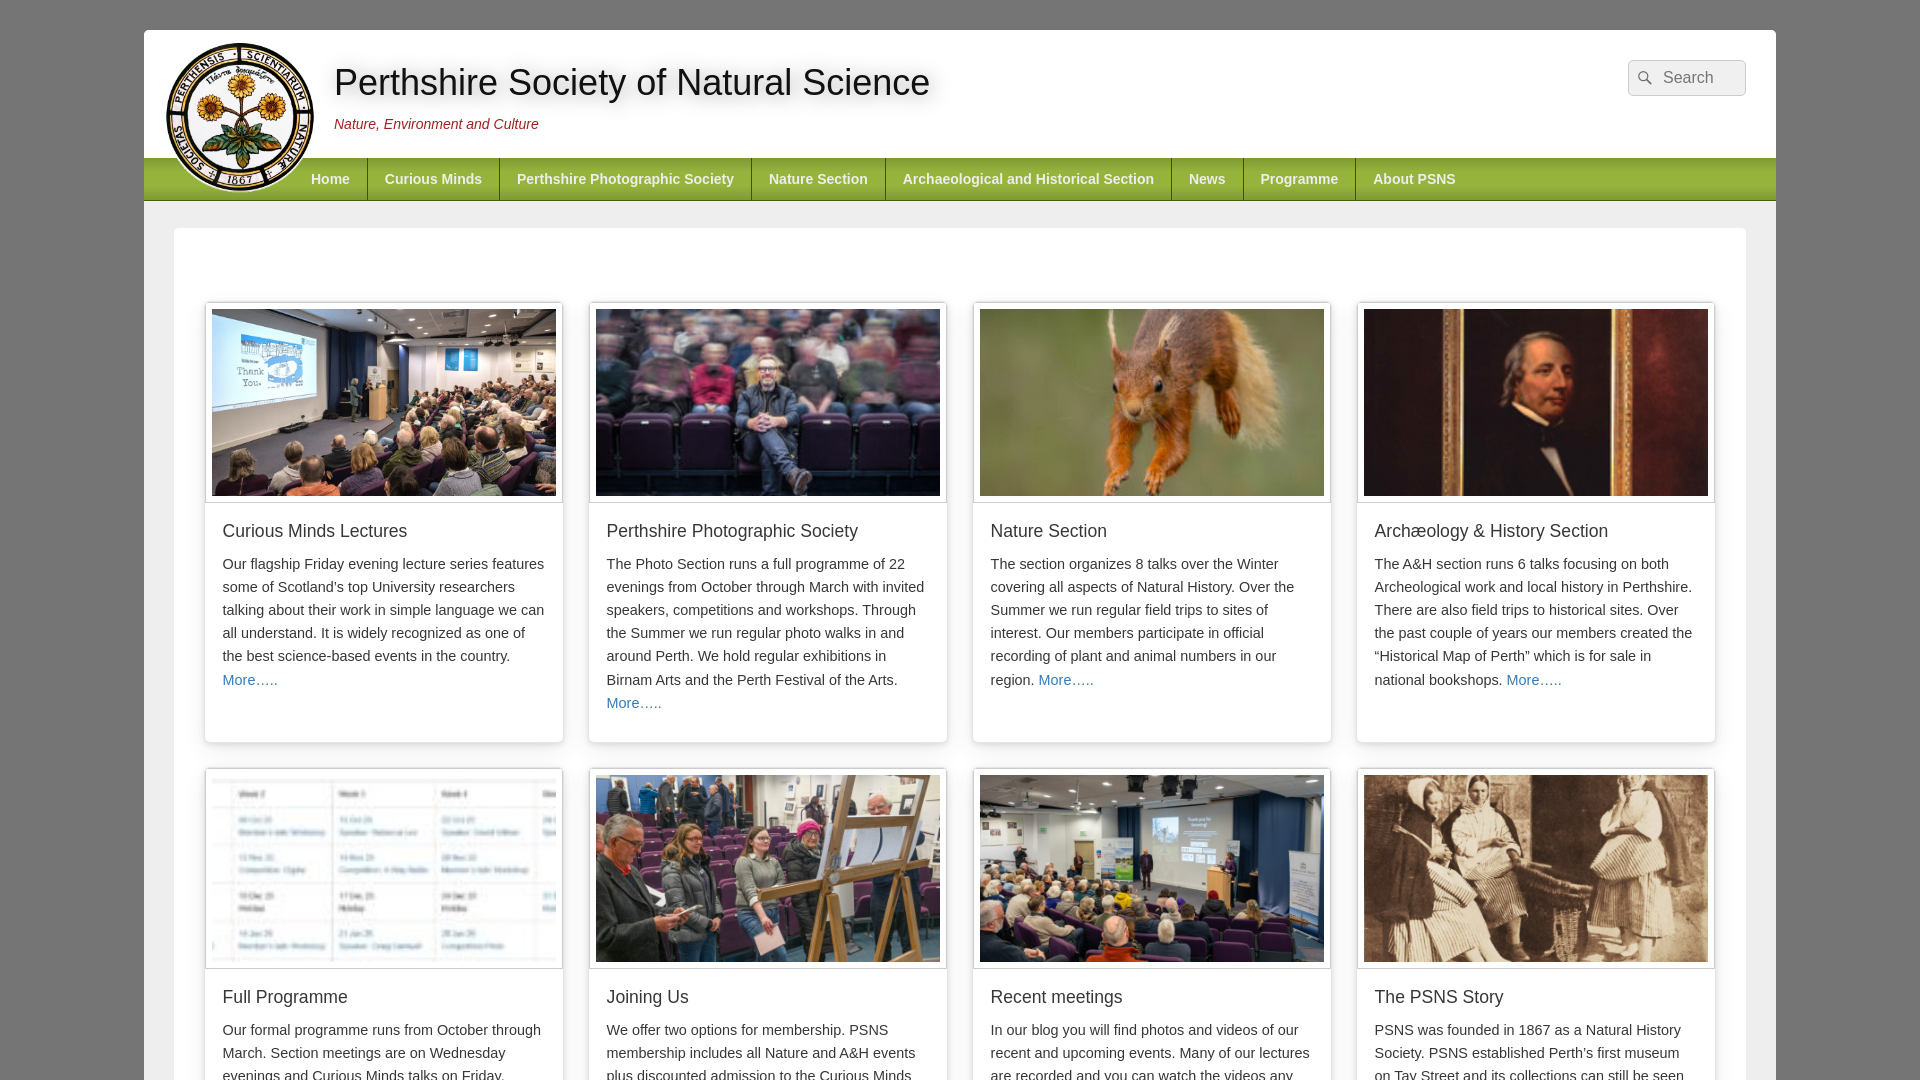The image size is (1920, 1080).
Task: Open the Photographic Society audience thumbnail
Action: 768,402
